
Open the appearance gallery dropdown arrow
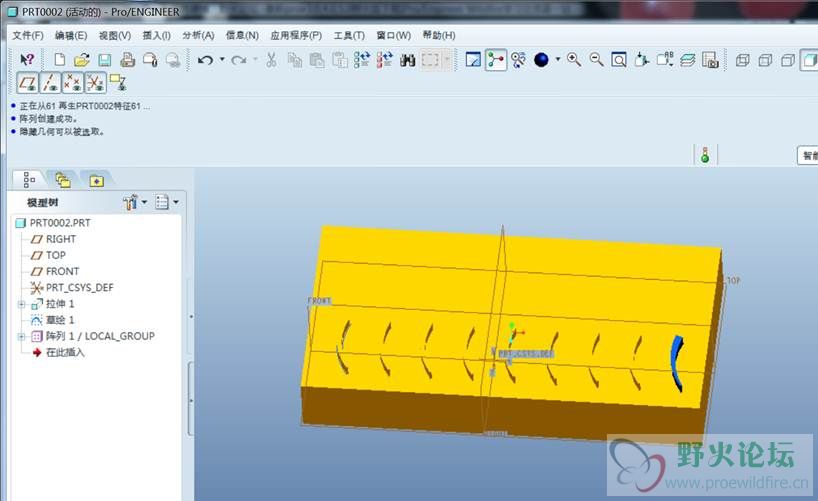pos(558,59)
